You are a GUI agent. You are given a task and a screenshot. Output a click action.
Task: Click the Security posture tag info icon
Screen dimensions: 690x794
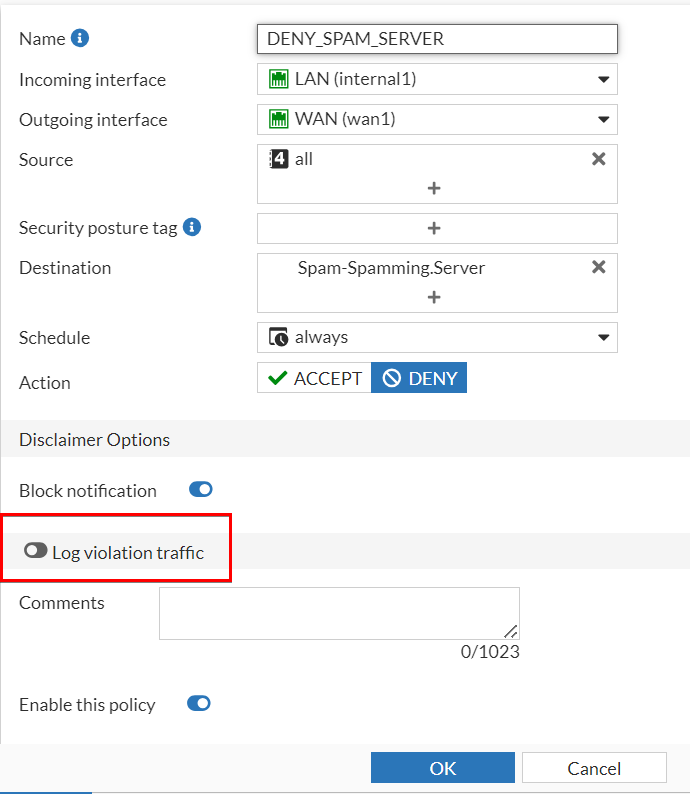193,227
